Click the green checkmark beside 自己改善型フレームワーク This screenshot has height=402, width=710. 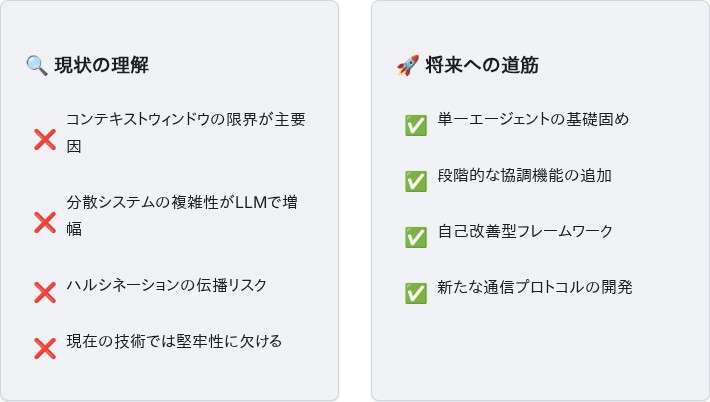(416, 238)
